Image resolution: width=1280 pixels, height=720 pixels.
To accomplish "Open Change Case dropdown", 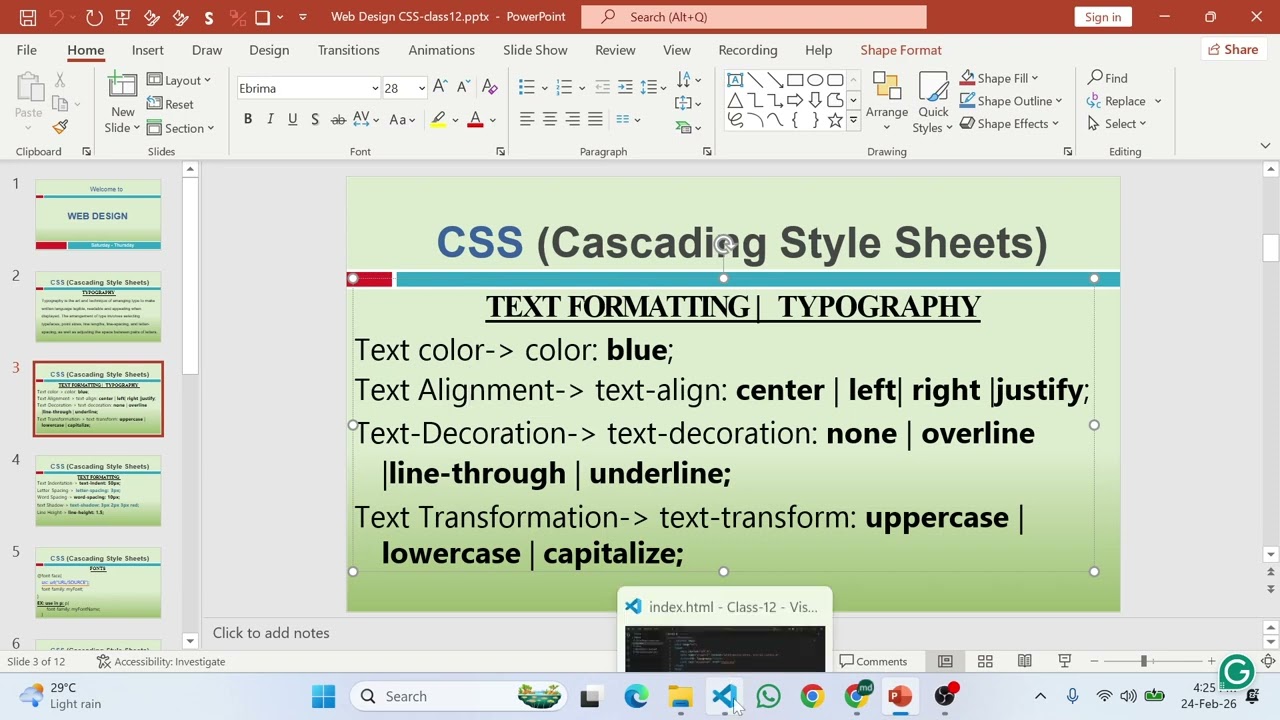I will pyautogui.click(x=402, y=119).
